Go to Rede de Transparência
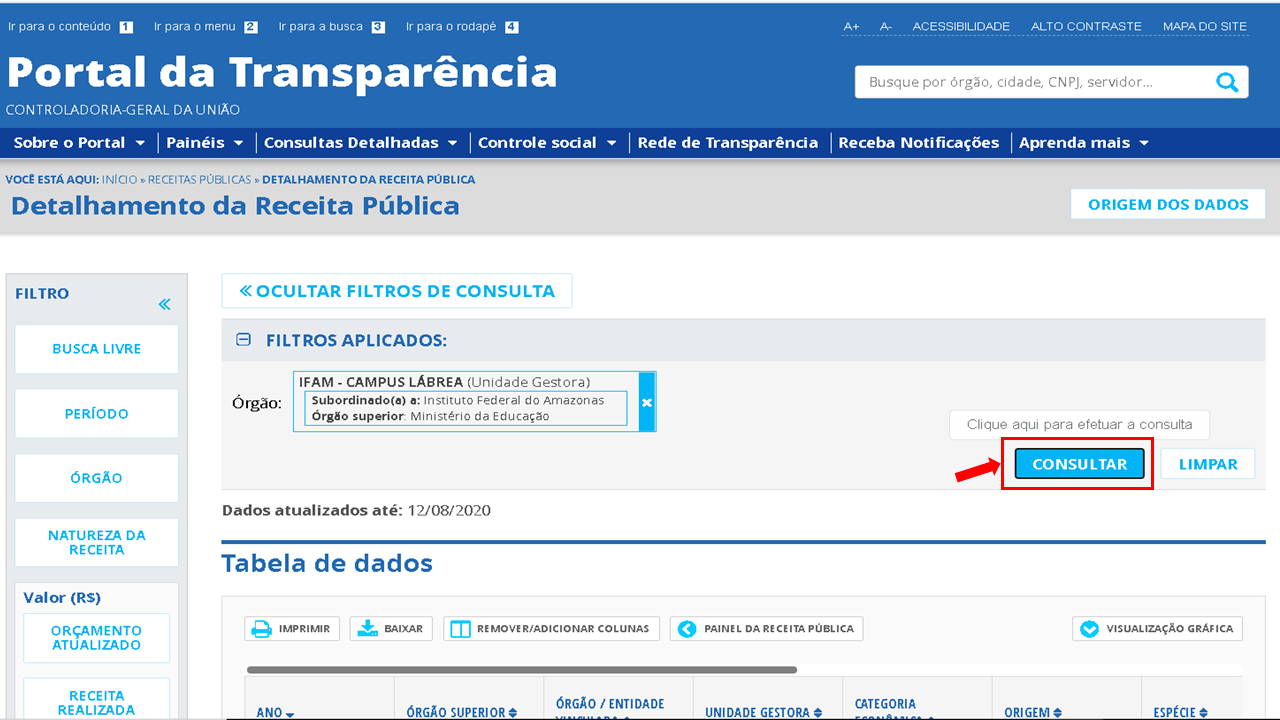Screen dimensions: 1280x720 (x=728, y=143)
